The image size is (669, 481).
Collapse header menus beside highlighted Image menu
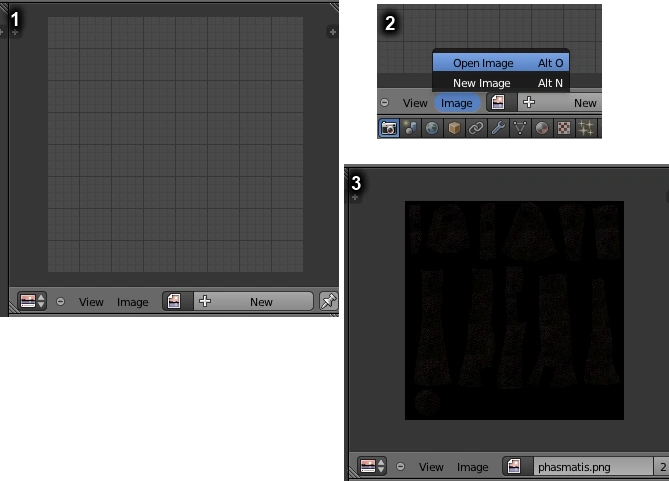pyautogui.click(x=384, y=103)
